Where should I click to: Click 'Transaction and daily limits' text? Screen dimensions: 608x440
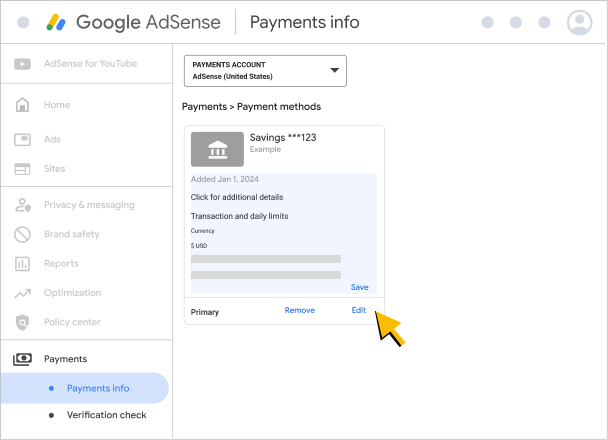239,216
